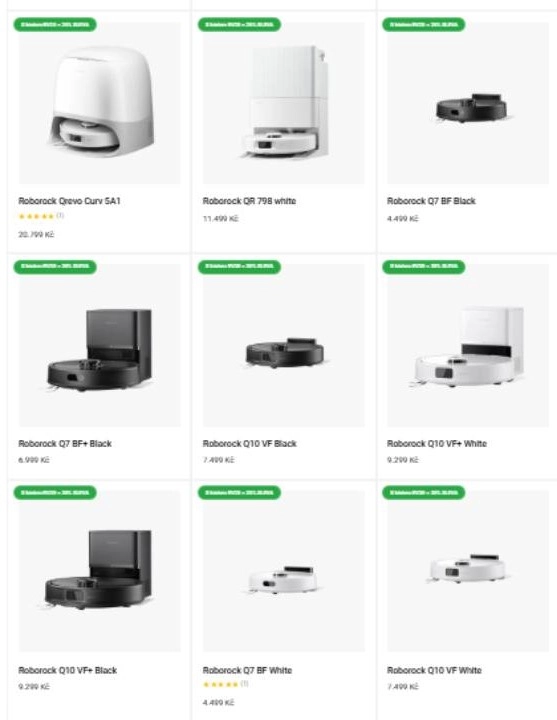This screenshot has height=720, width=557.
Task: Click green promo badge on Qrevo Curv 5A1
Action: (x=55, y=24)
